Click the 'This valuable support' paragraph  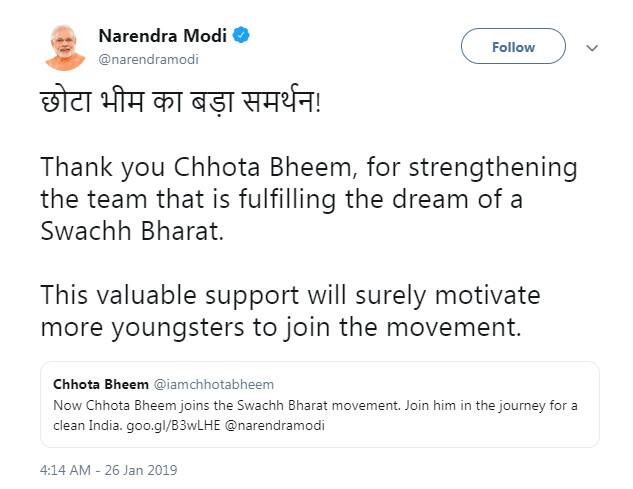coord(290,311)
